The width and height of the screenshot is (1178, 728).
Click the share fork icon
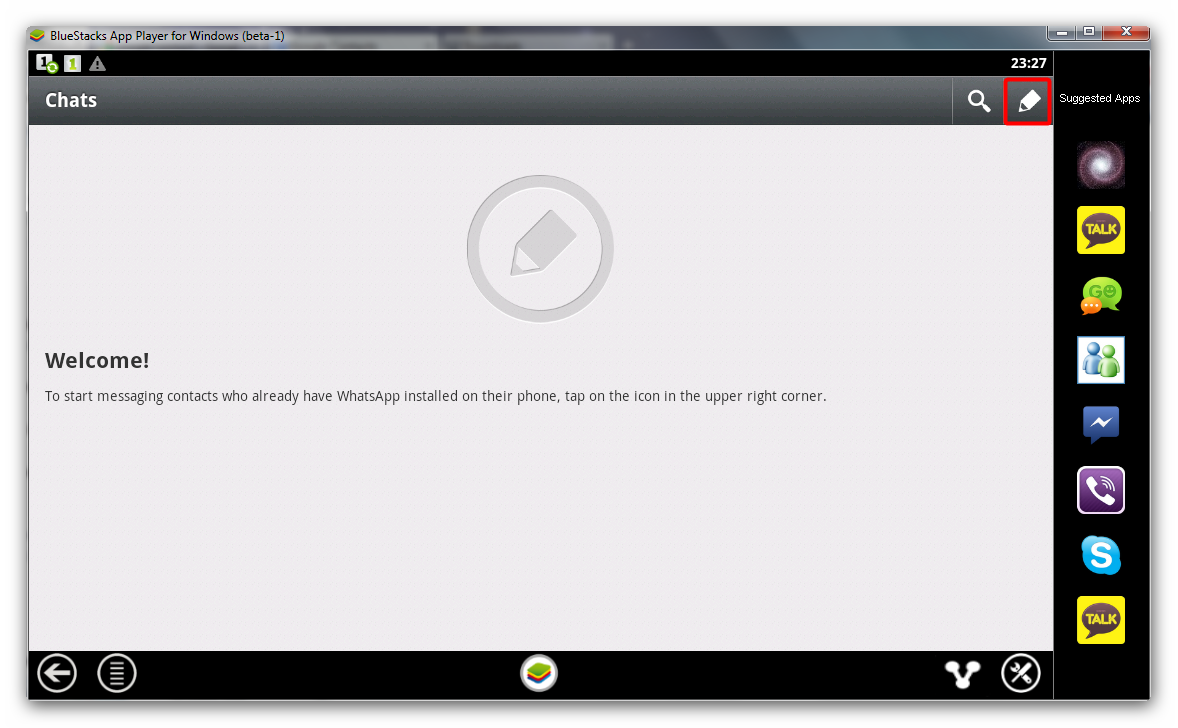tap(962, 673)
